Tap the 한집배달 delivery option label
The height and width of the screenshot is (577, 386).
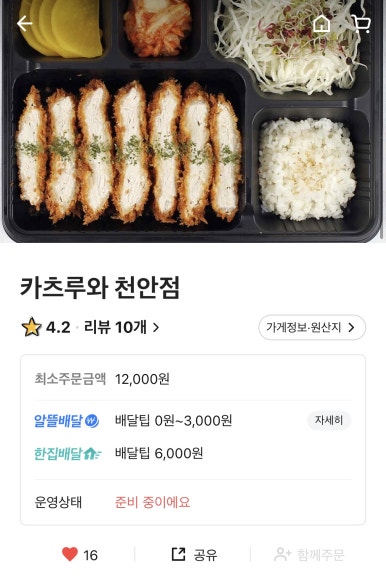[58, 453]
